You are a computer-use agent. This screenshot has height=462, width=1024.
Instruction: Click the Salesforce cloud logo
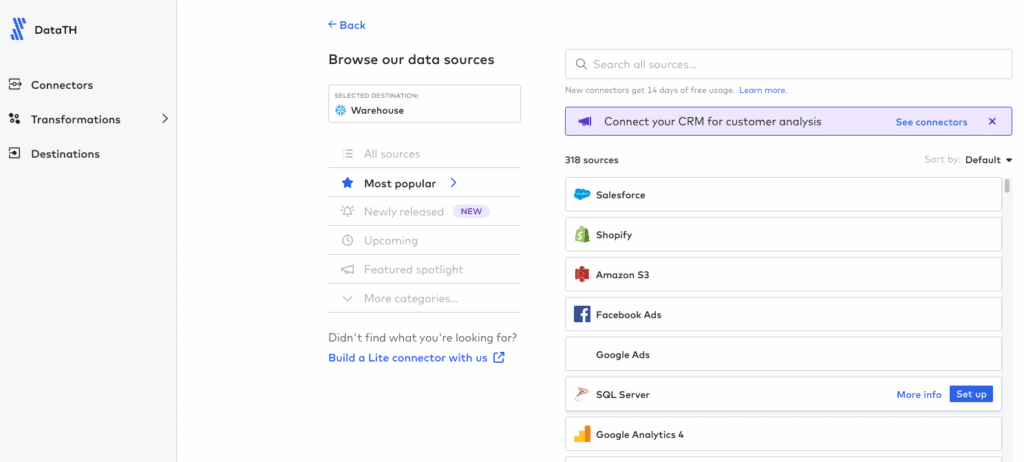(582, 195)
